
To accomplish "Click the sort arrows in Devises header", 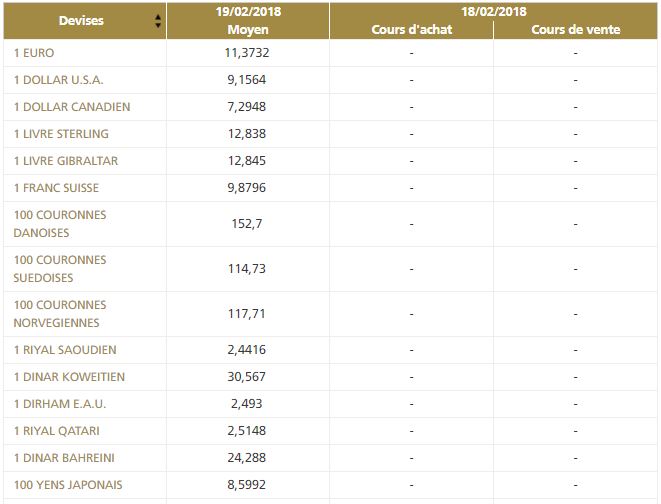I will [157, 21].
